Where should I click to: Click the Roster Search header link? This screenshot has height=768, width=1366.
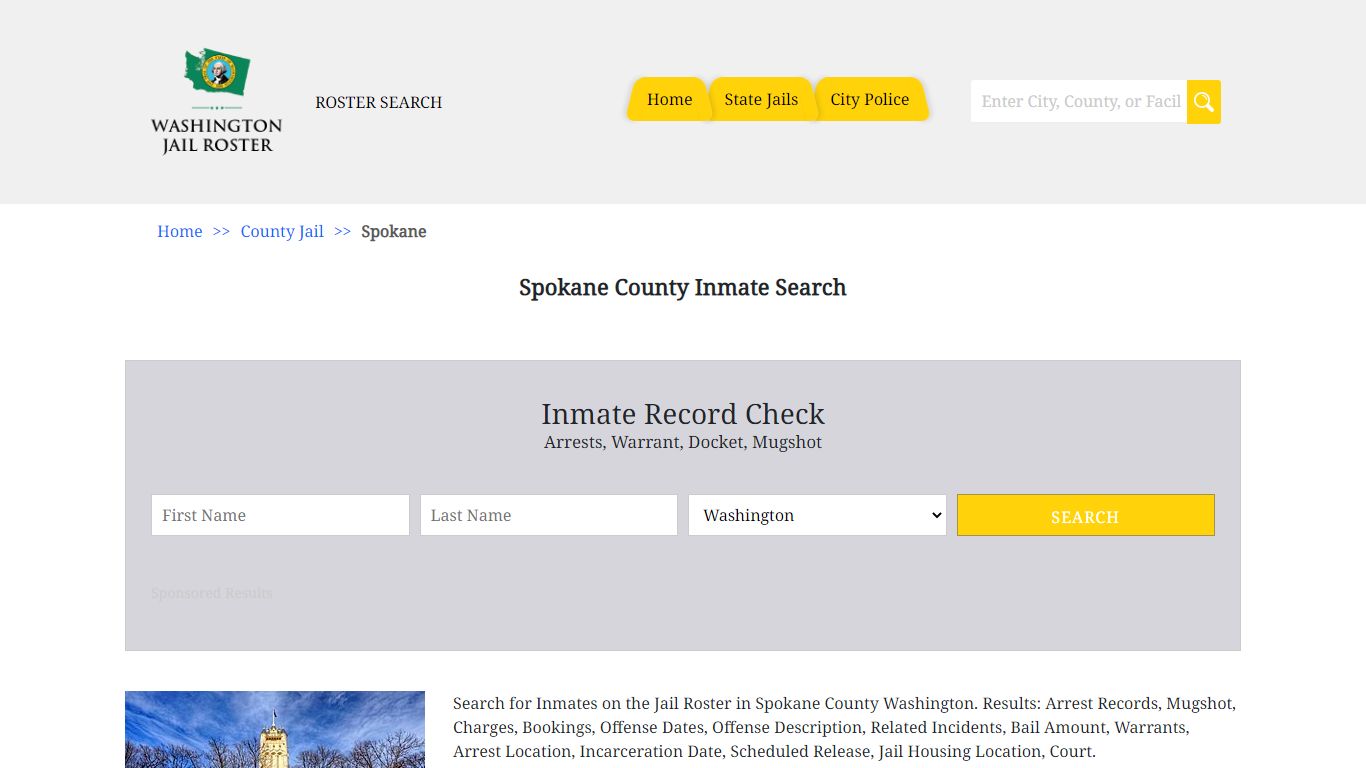tap(378, 102)
